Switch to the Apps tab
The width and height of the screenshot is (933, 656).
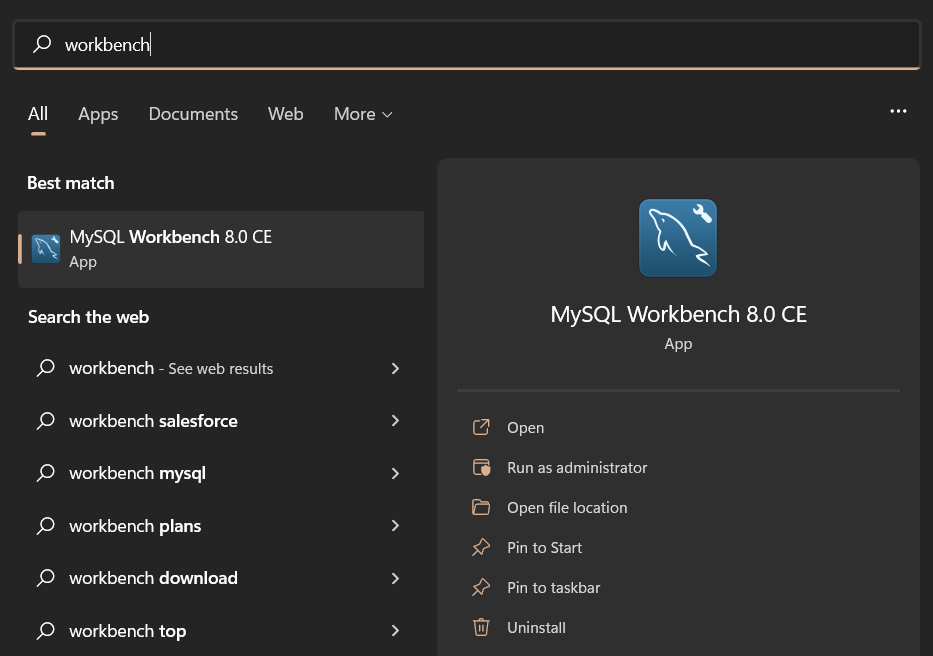(98, 114)
